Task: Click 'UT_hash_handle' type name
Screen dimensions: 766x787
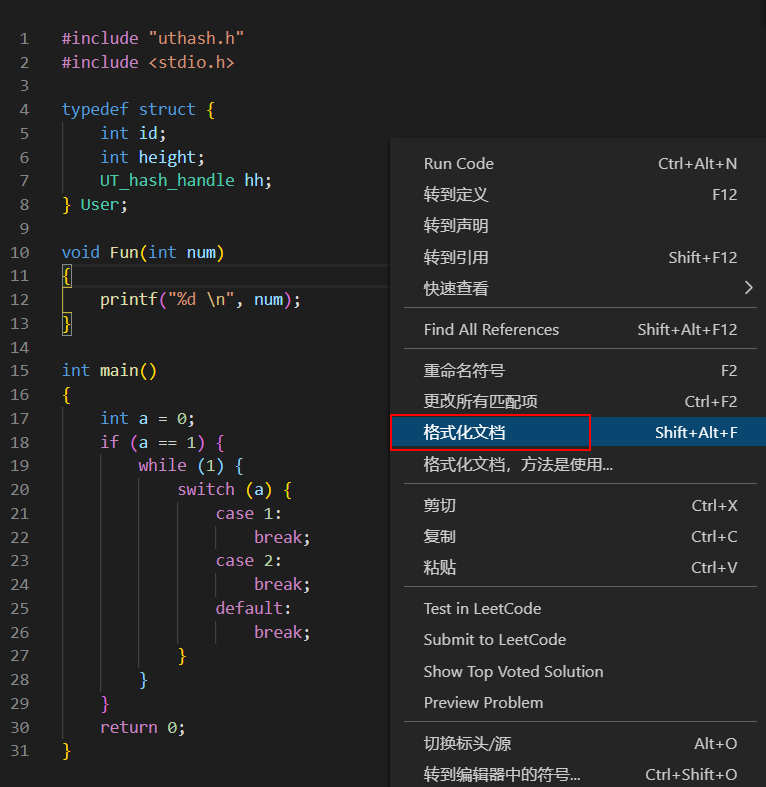Action: pyautogui.click(x=167, y=181)
